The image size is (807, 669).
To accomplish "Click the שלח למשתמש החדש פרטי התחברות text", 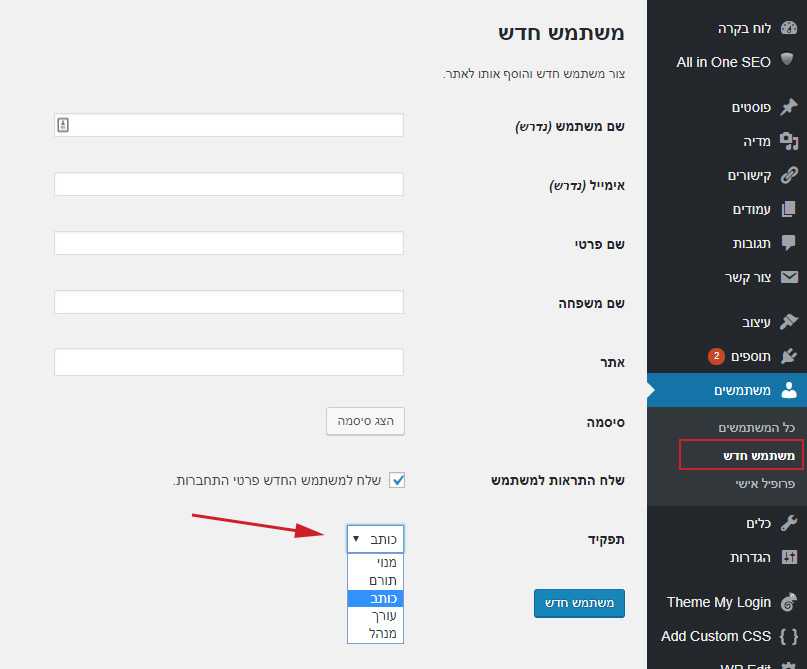I will [277, 481].
